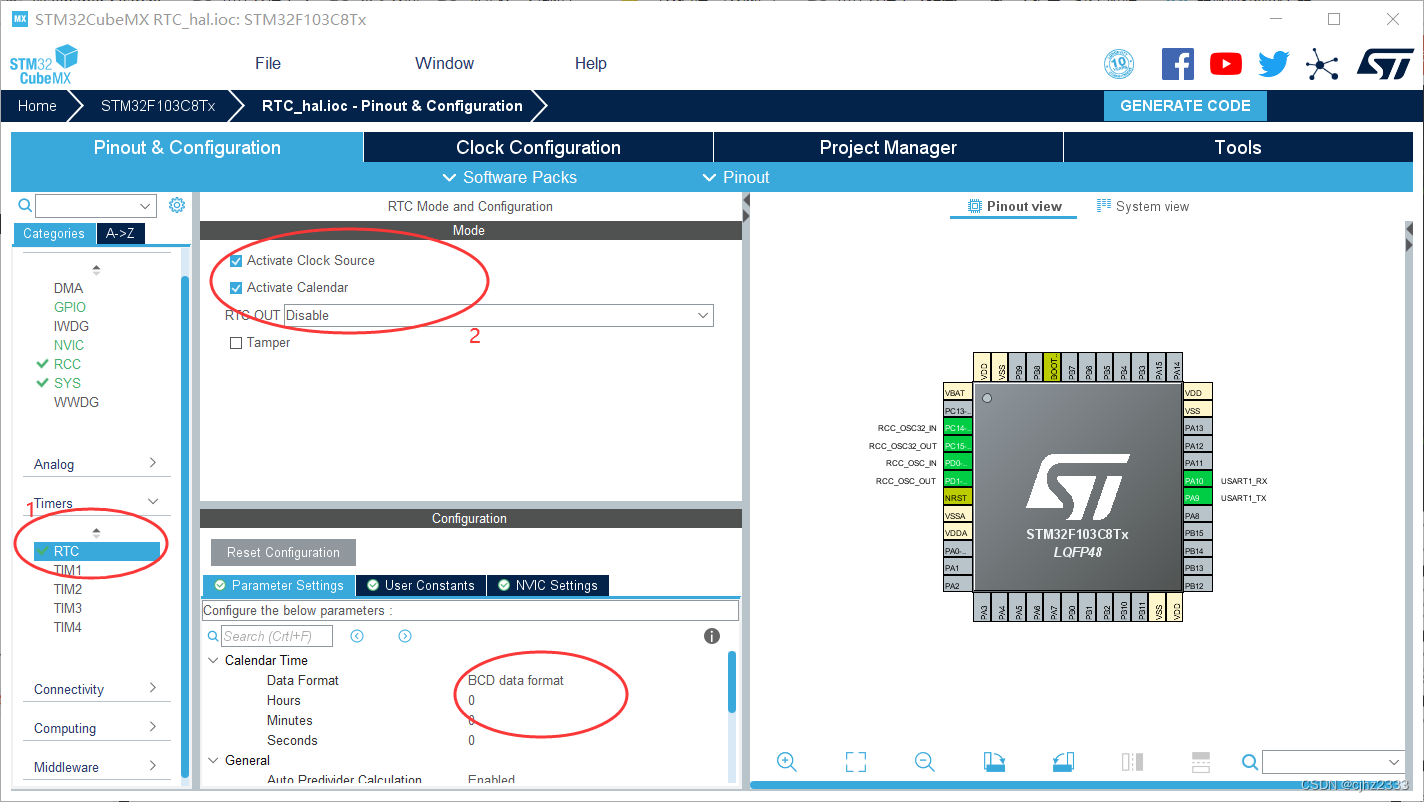The width and height of the screenshot is (1424, 802).
Task: Open the Twitter link icon
Action: 1274,64
